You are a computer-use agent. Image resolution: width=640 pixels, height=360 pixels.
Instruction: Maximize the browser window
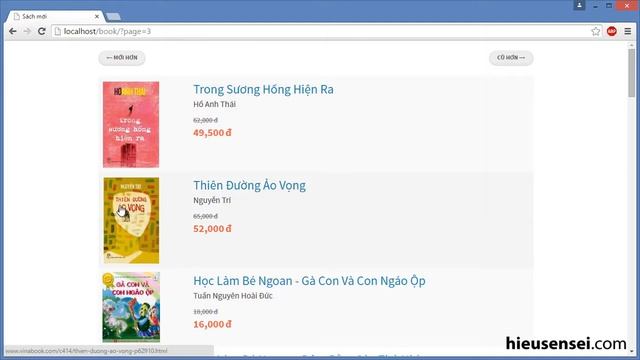pos(609,5)
